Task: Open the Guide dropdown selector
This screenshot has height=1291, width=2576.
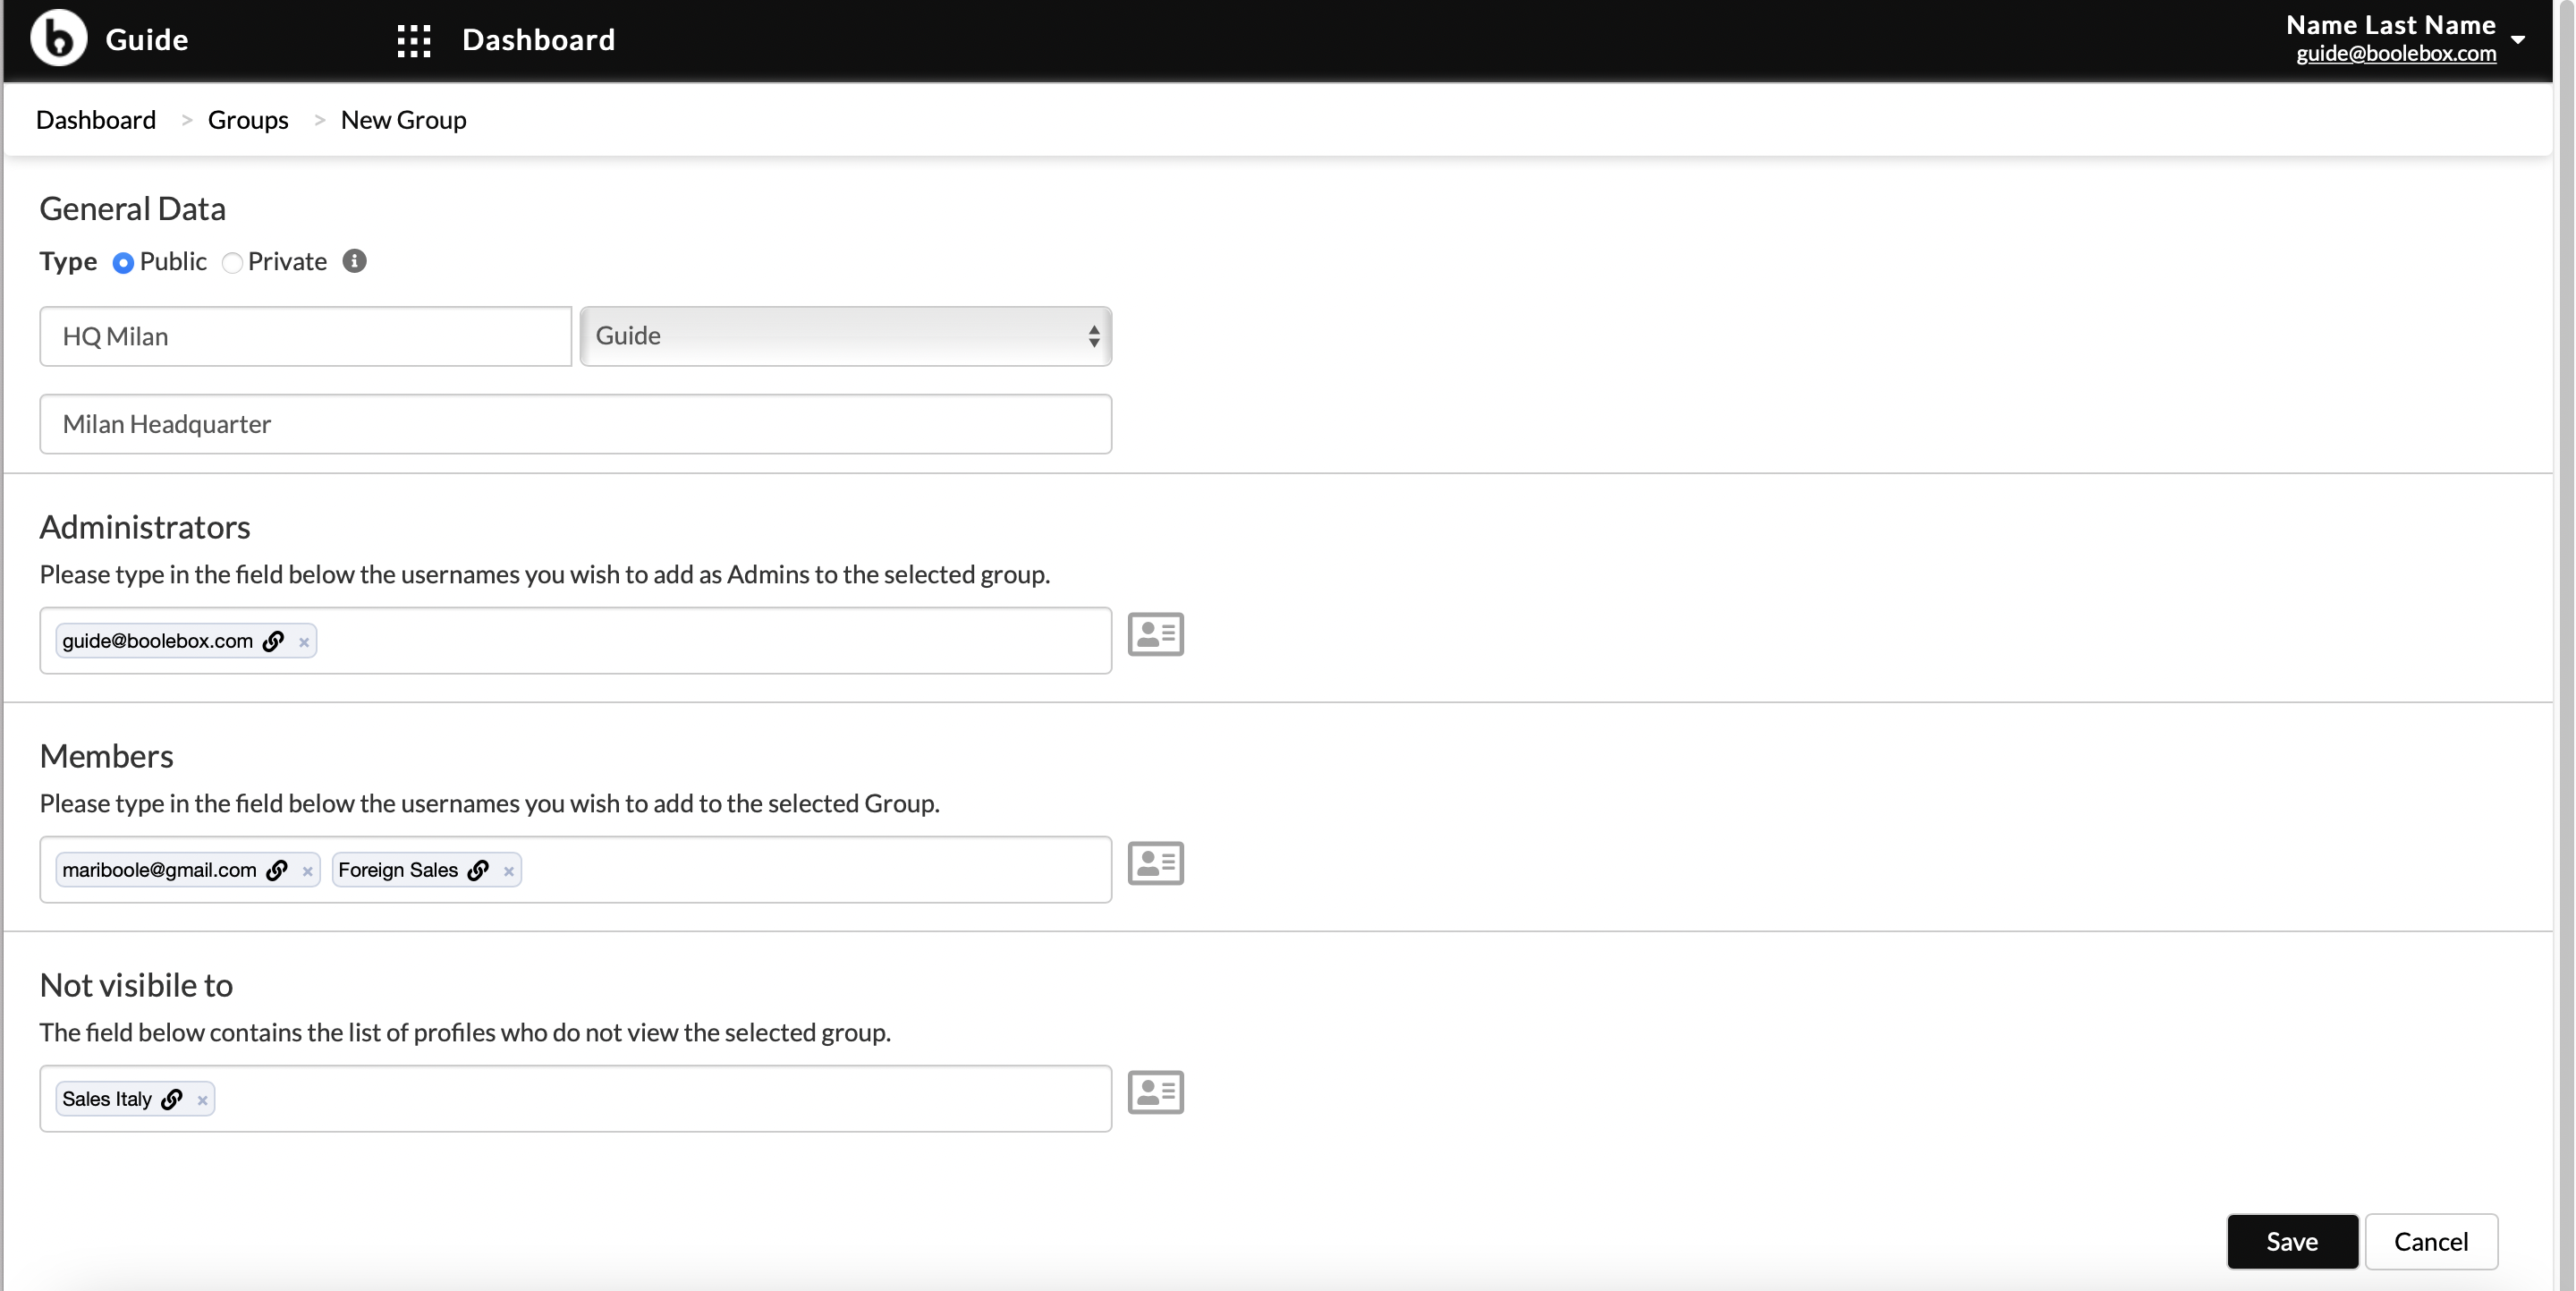Action: pyautogui.click(x=846, y=336)
